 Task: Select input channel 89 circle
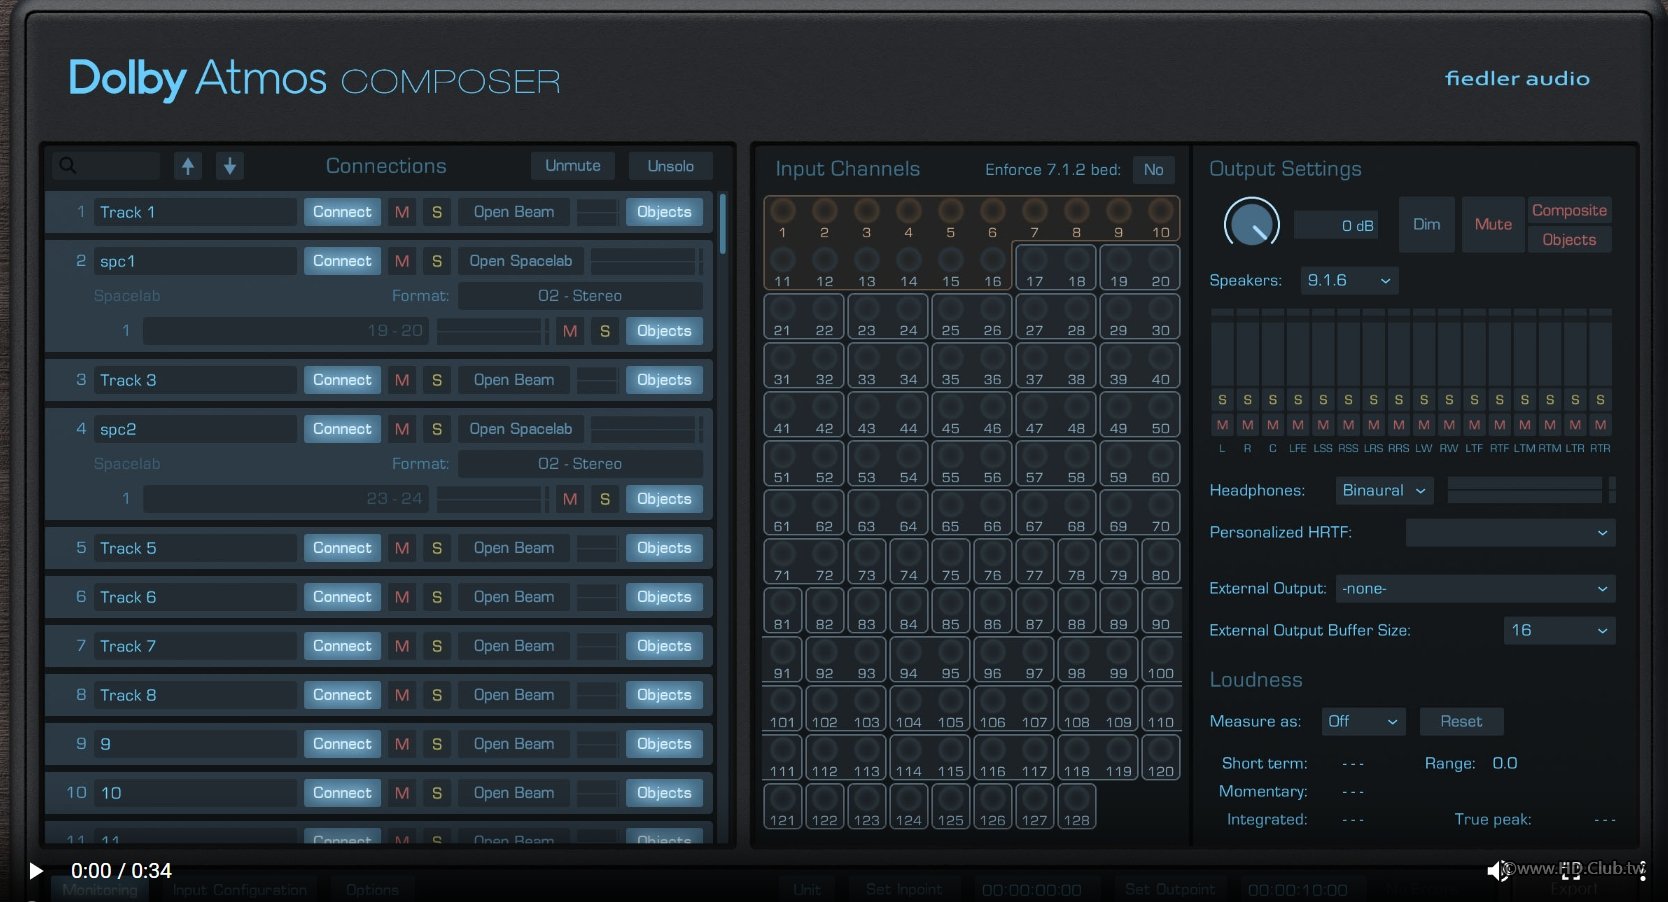point(1118,603)
